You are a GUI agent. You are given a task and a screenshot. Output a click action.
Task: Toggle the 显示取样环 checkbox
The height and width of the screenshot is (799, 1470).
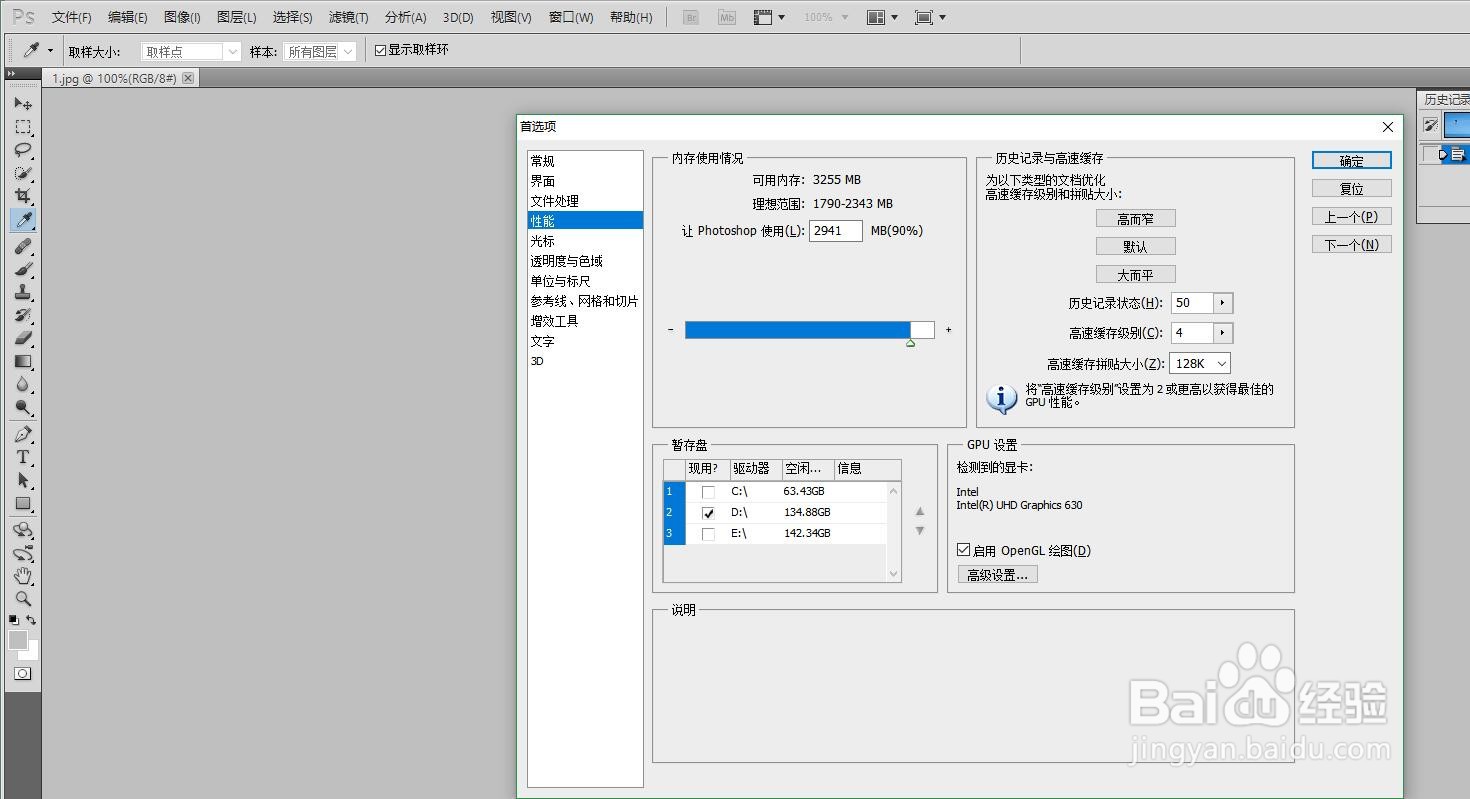tap(380, 50)
